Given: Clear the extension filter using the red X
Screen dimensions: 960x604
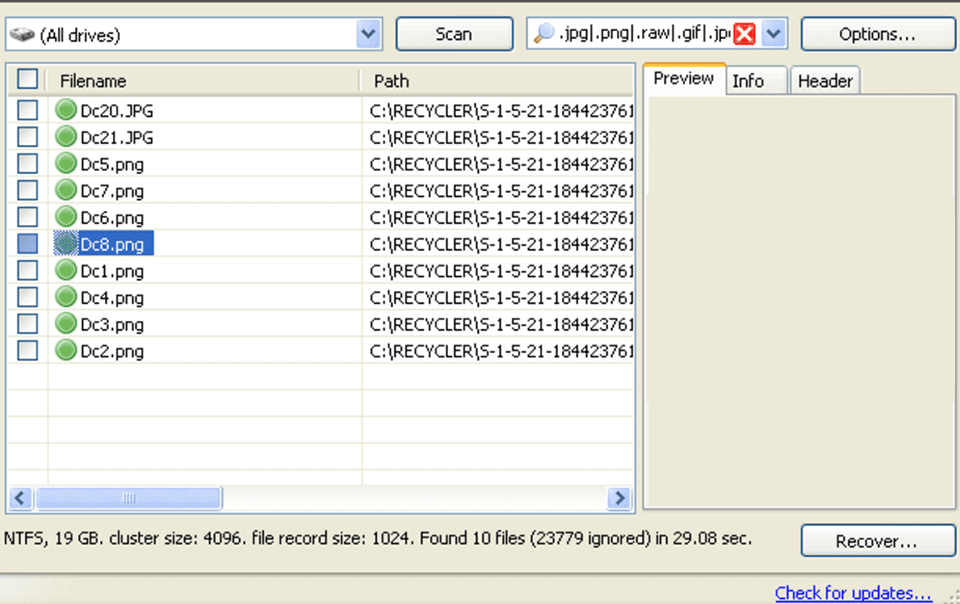Looking at the screenshot, I should point(744,33).
